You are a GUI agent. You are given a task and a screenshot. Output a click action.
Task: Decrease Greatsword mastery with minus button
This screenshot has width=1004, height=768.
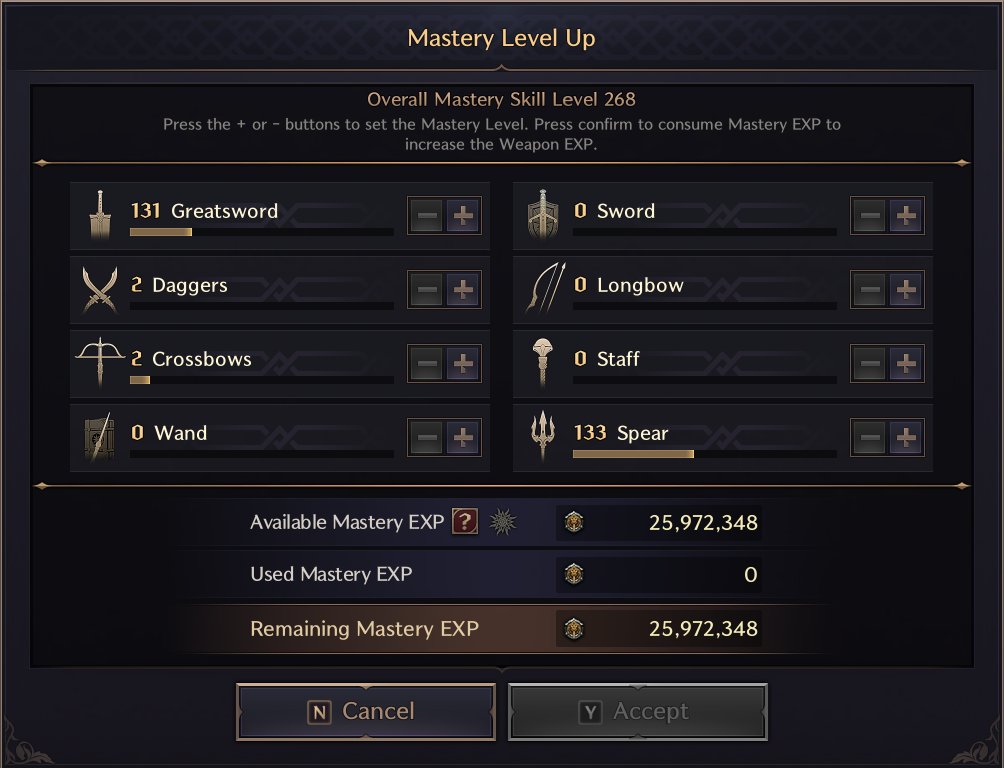[x=426, y=216]
